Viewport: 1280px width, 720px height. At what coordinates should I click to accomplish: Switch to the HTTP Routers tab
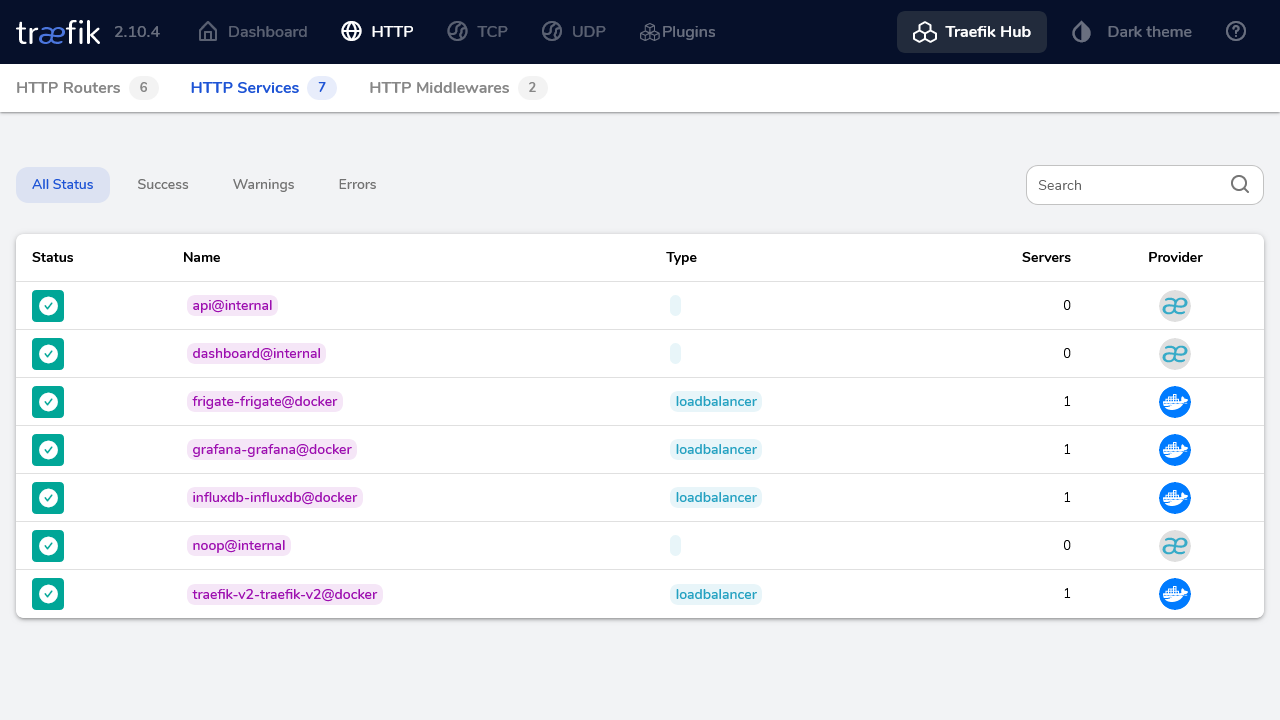click(86, 88)
